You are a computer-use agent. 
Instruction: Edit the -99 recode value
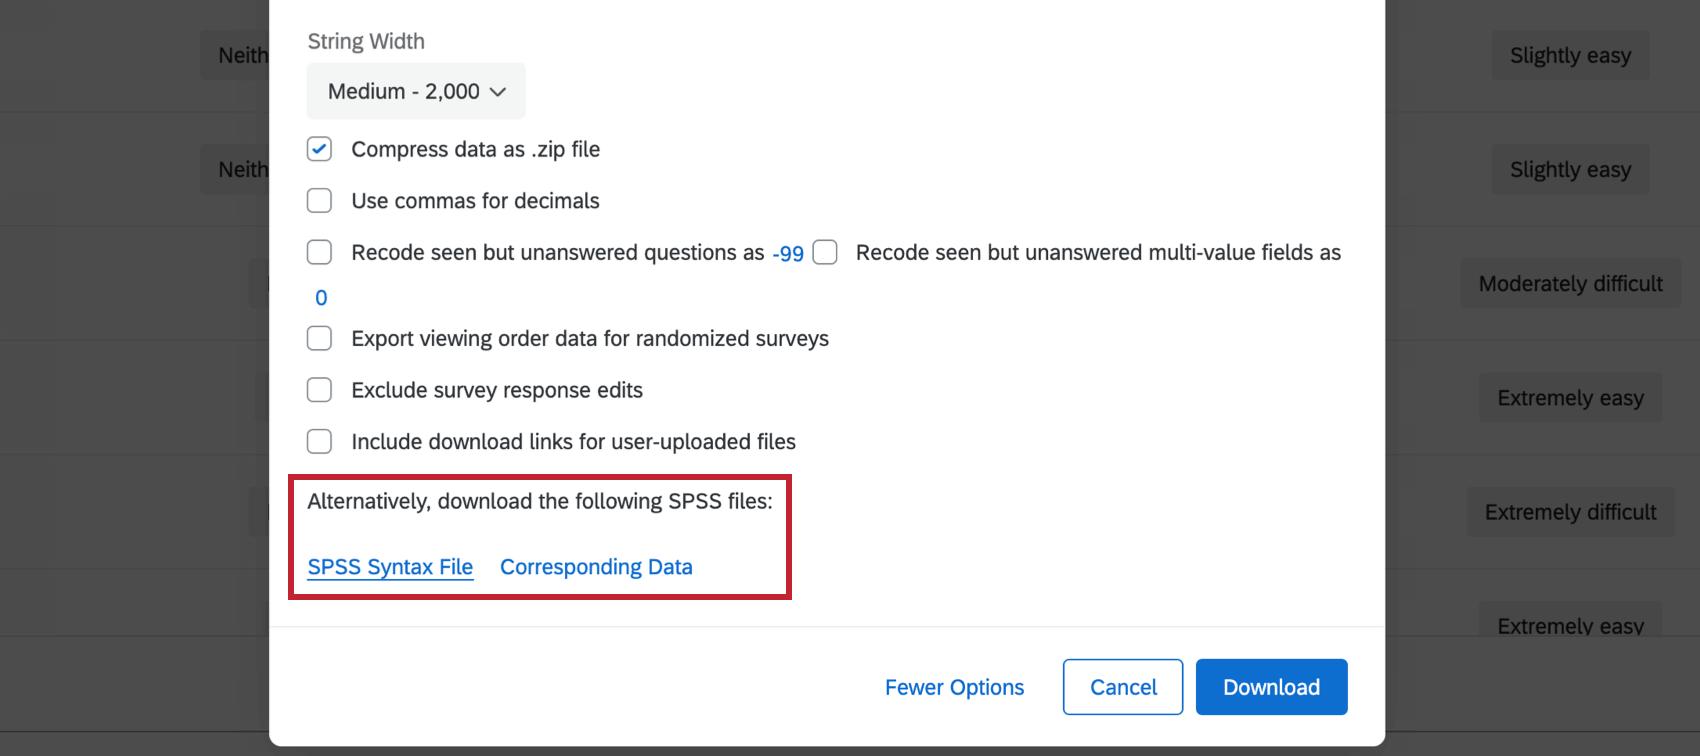pos(789,253)
